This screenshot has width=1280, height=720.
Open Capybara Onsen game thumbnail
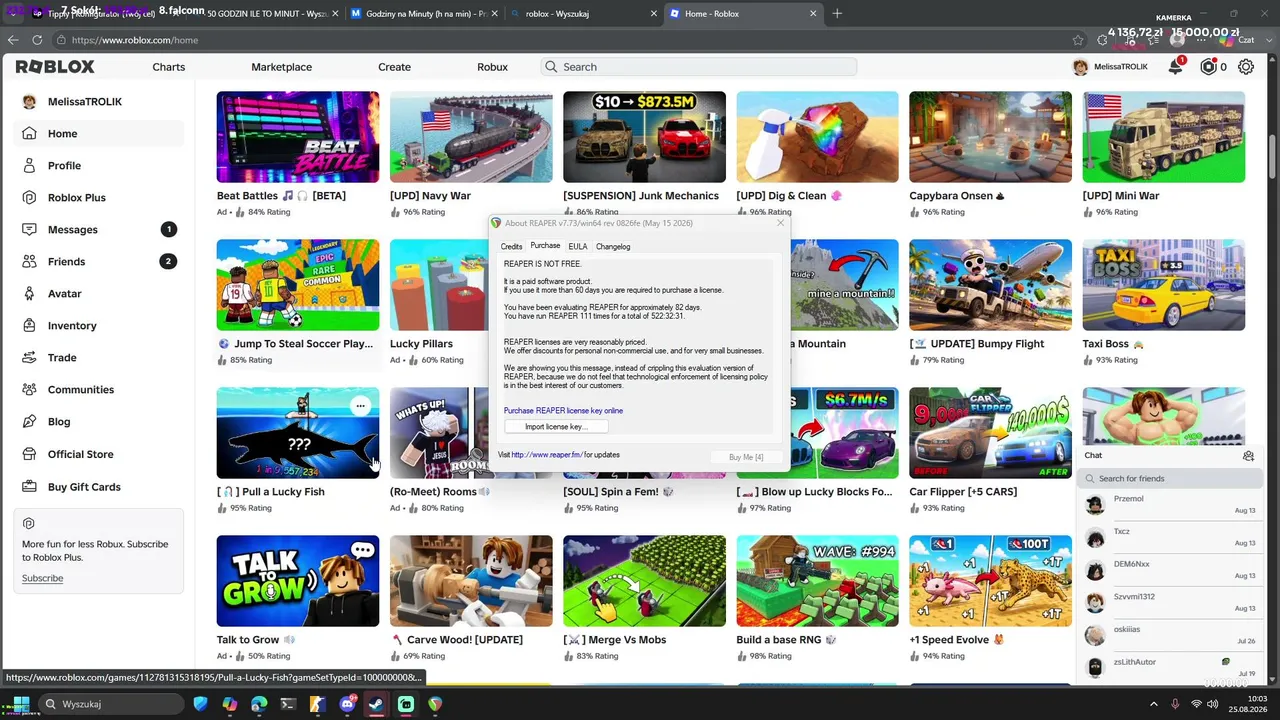[x=990, y=137]
